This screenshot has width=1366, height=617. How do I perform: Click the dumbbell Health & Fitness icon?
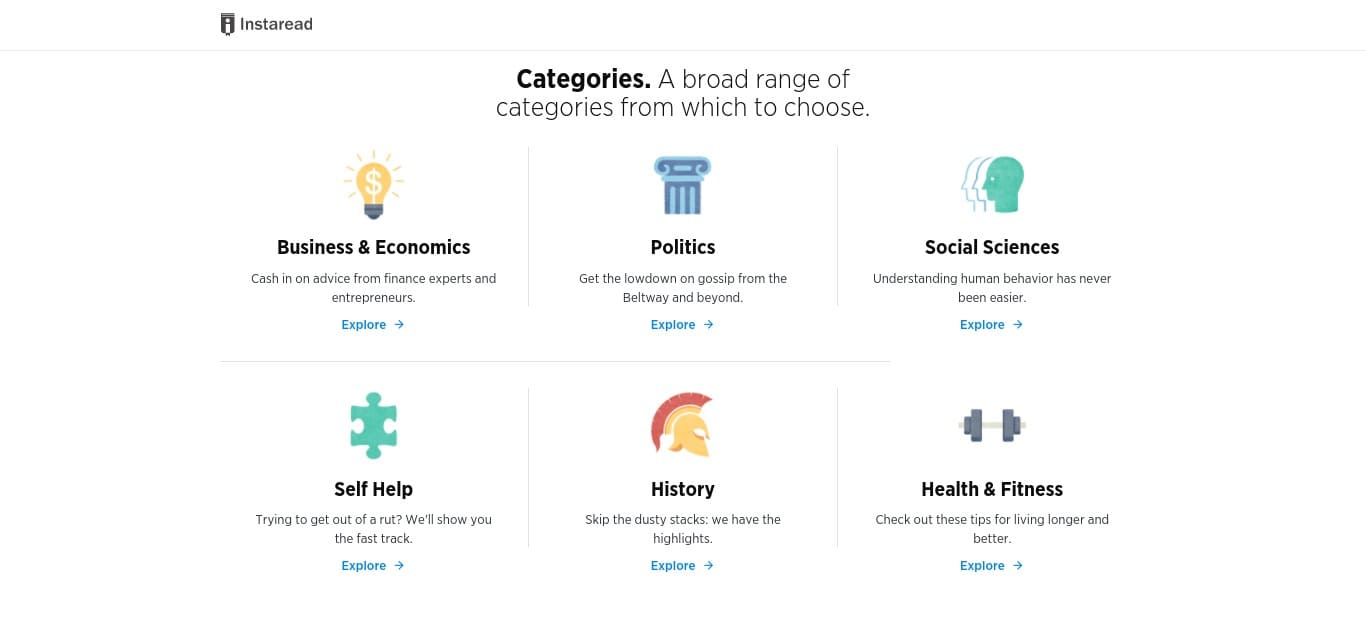[992, 425]
